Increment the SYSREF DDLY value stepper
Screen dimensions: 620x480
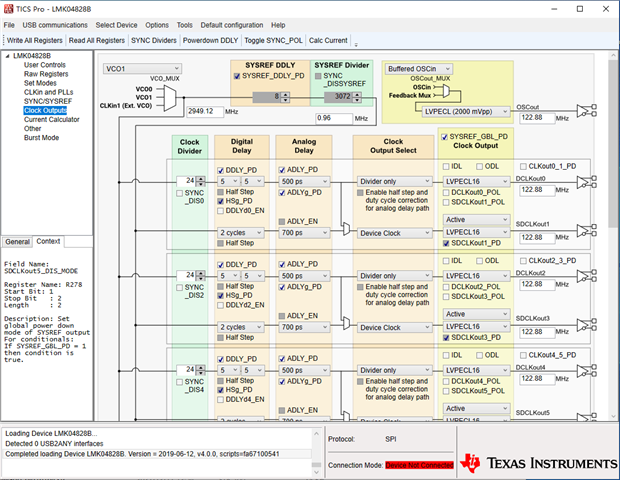(285, 94)
